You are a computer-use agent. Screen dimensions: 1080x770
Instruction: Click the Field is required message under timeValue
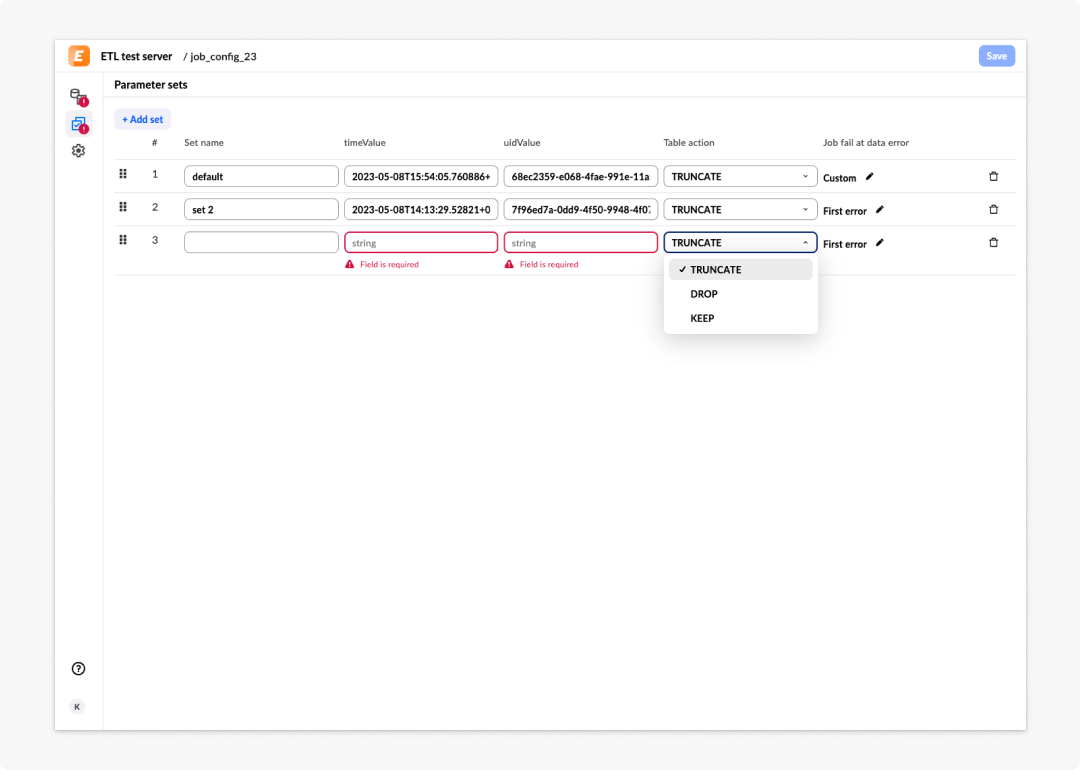click(389, 264)
